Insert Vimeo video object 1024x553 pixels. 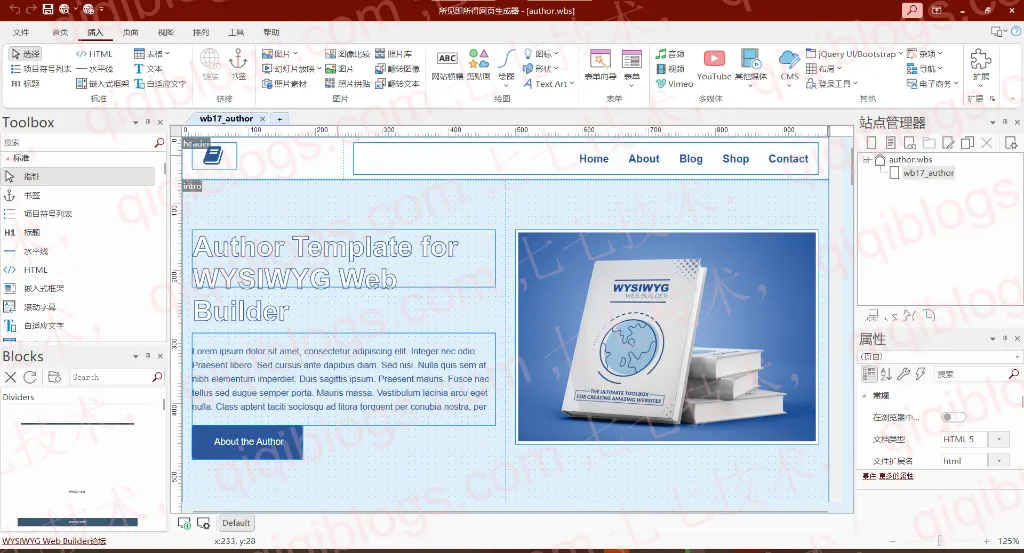point(675,84)
